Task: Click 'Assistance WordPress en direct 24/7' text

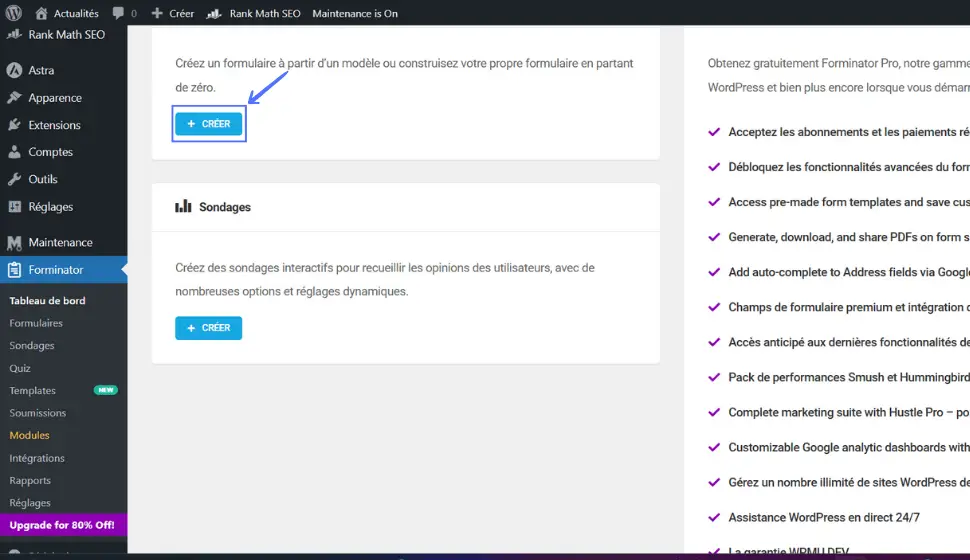Action: coord(824,517)
